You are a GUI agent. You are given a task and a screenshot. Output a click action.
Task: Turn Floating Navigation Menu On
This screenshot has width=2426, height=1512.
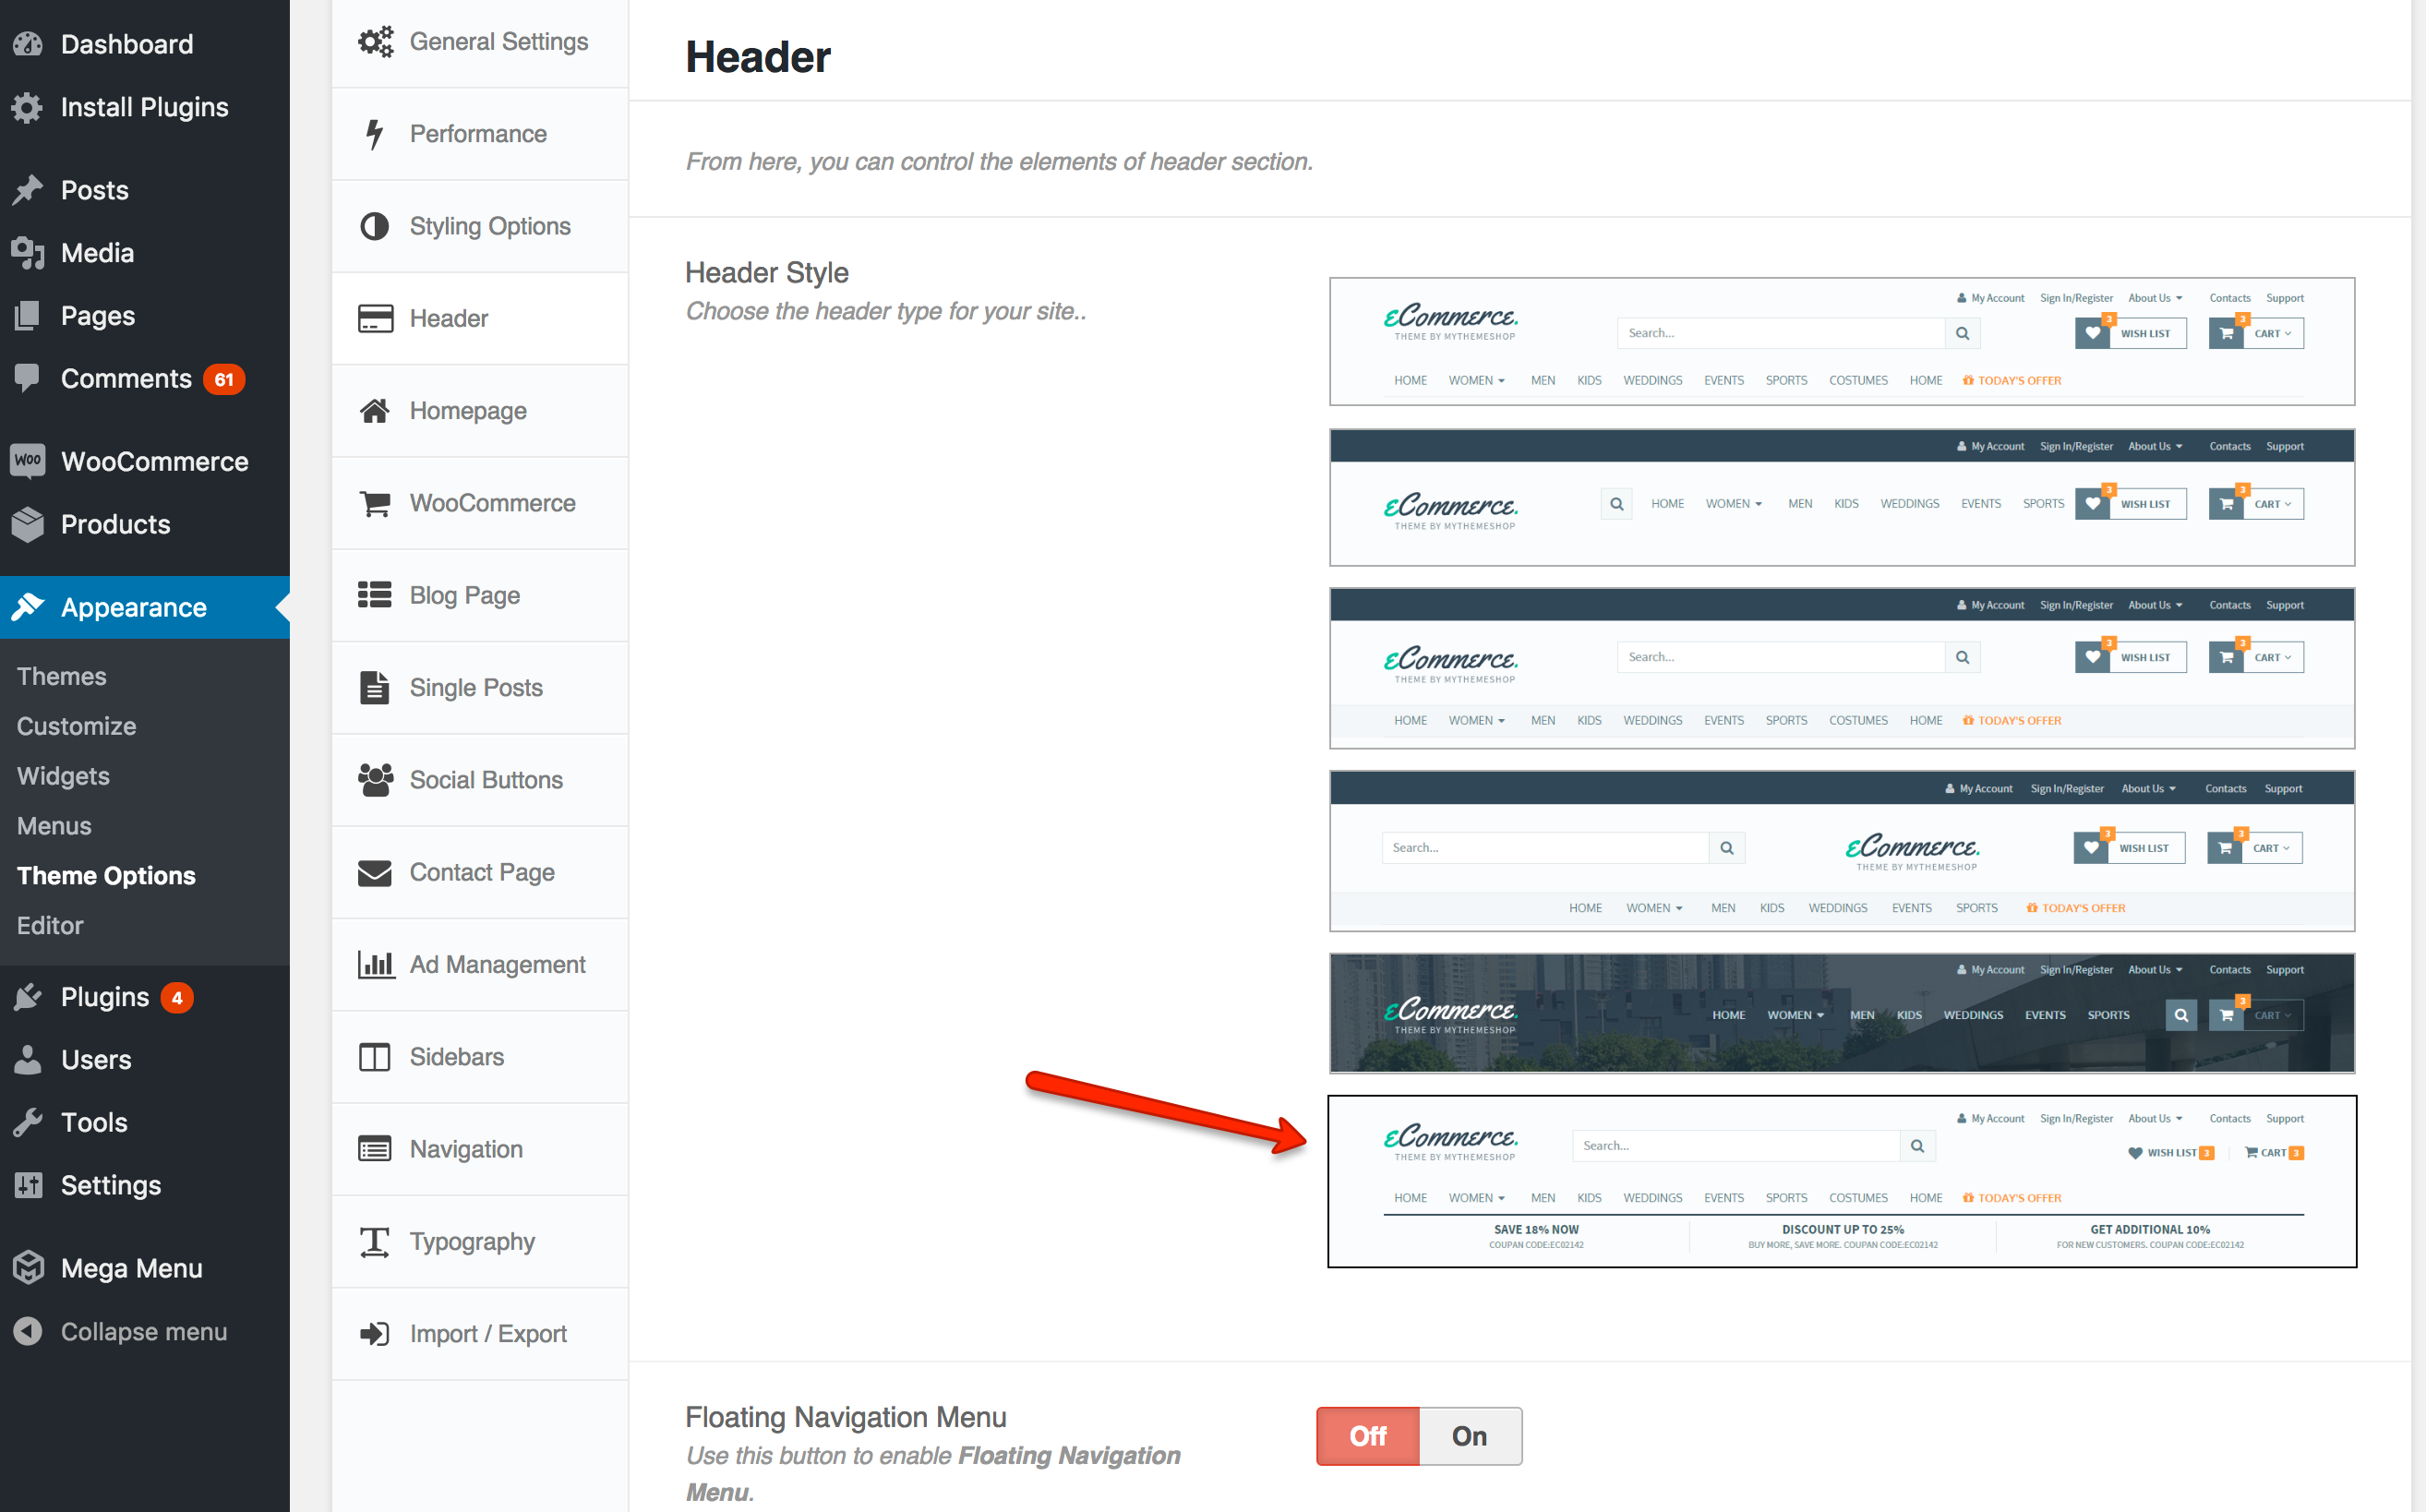point(1468,1436)
